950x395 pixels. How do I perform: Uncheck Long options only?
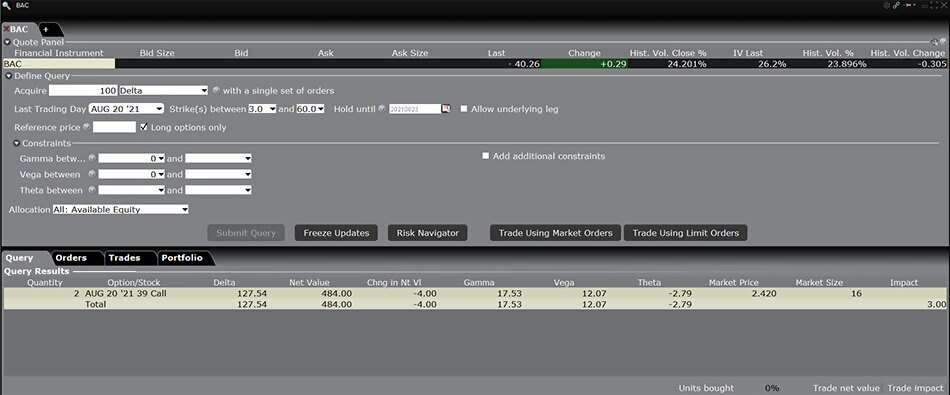(144, 127)
